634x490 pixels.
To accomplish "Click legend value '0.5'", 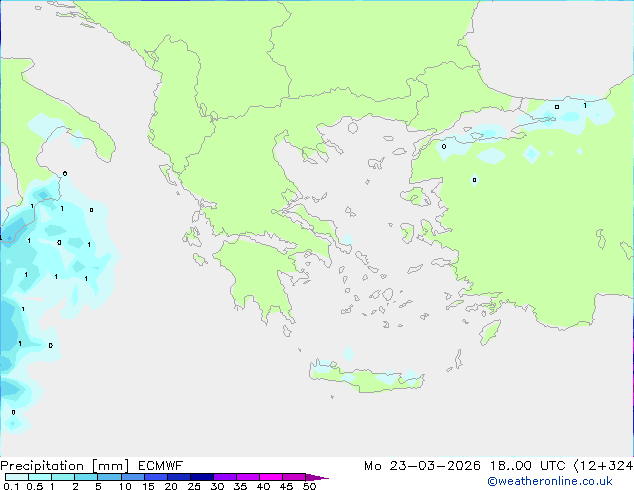I will coord(35,486).
